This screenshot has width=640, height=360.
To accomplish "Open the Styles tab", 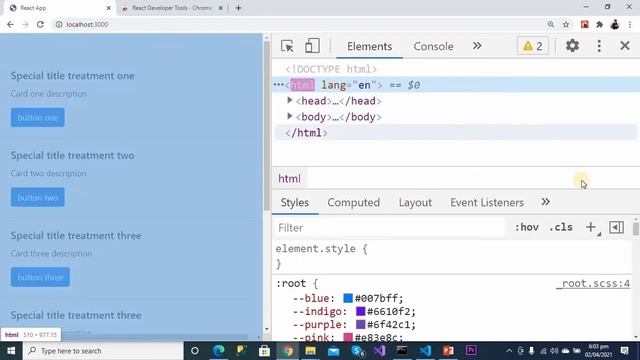I will coord(295,202).
